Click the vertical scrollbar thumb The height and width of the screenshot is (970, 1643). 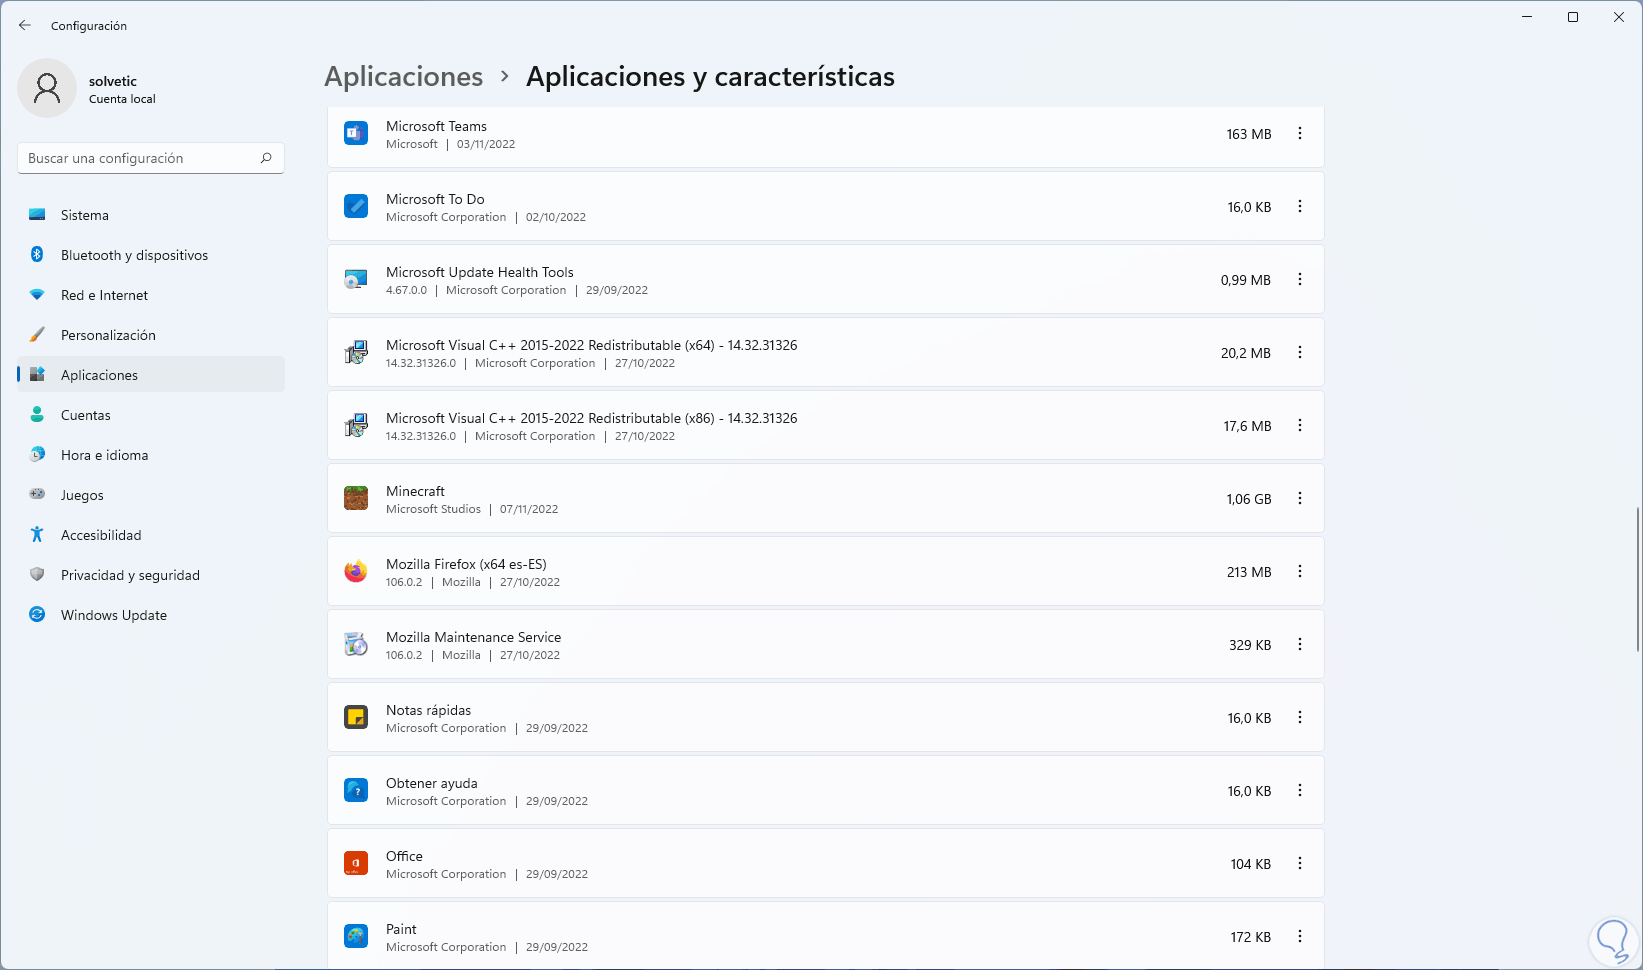point(1637,580)
